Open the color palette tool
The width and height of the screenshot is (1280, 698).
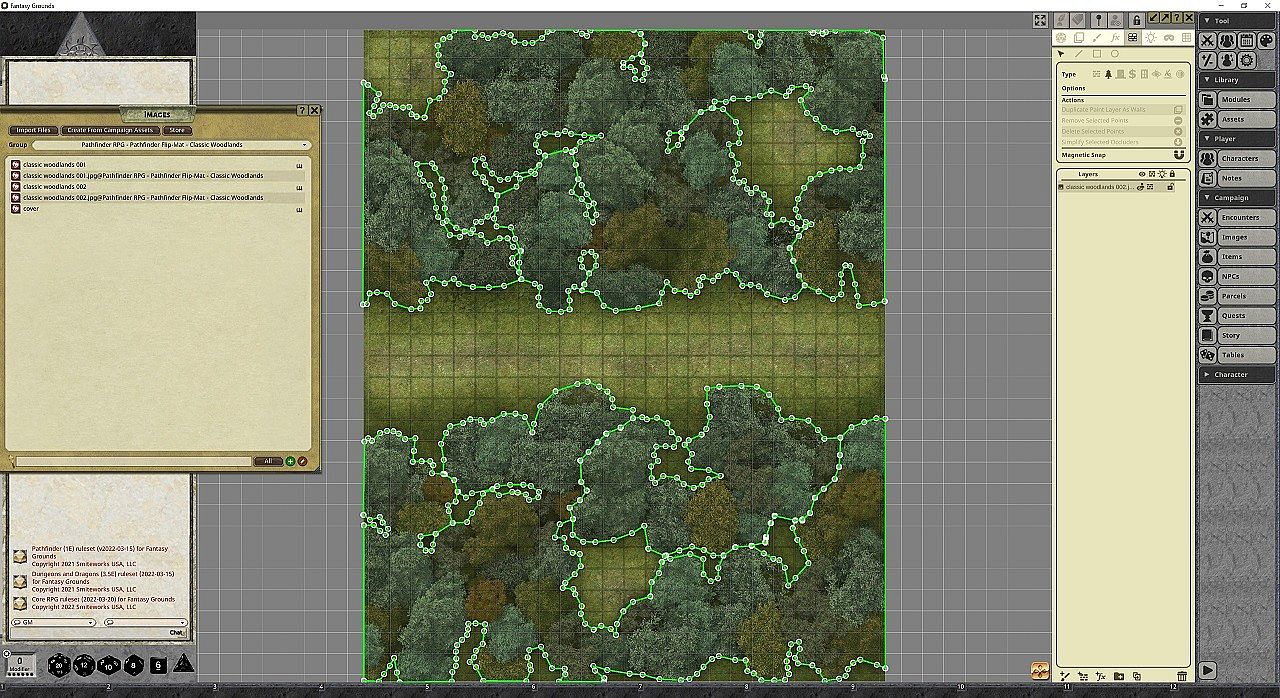[1265, 41]
